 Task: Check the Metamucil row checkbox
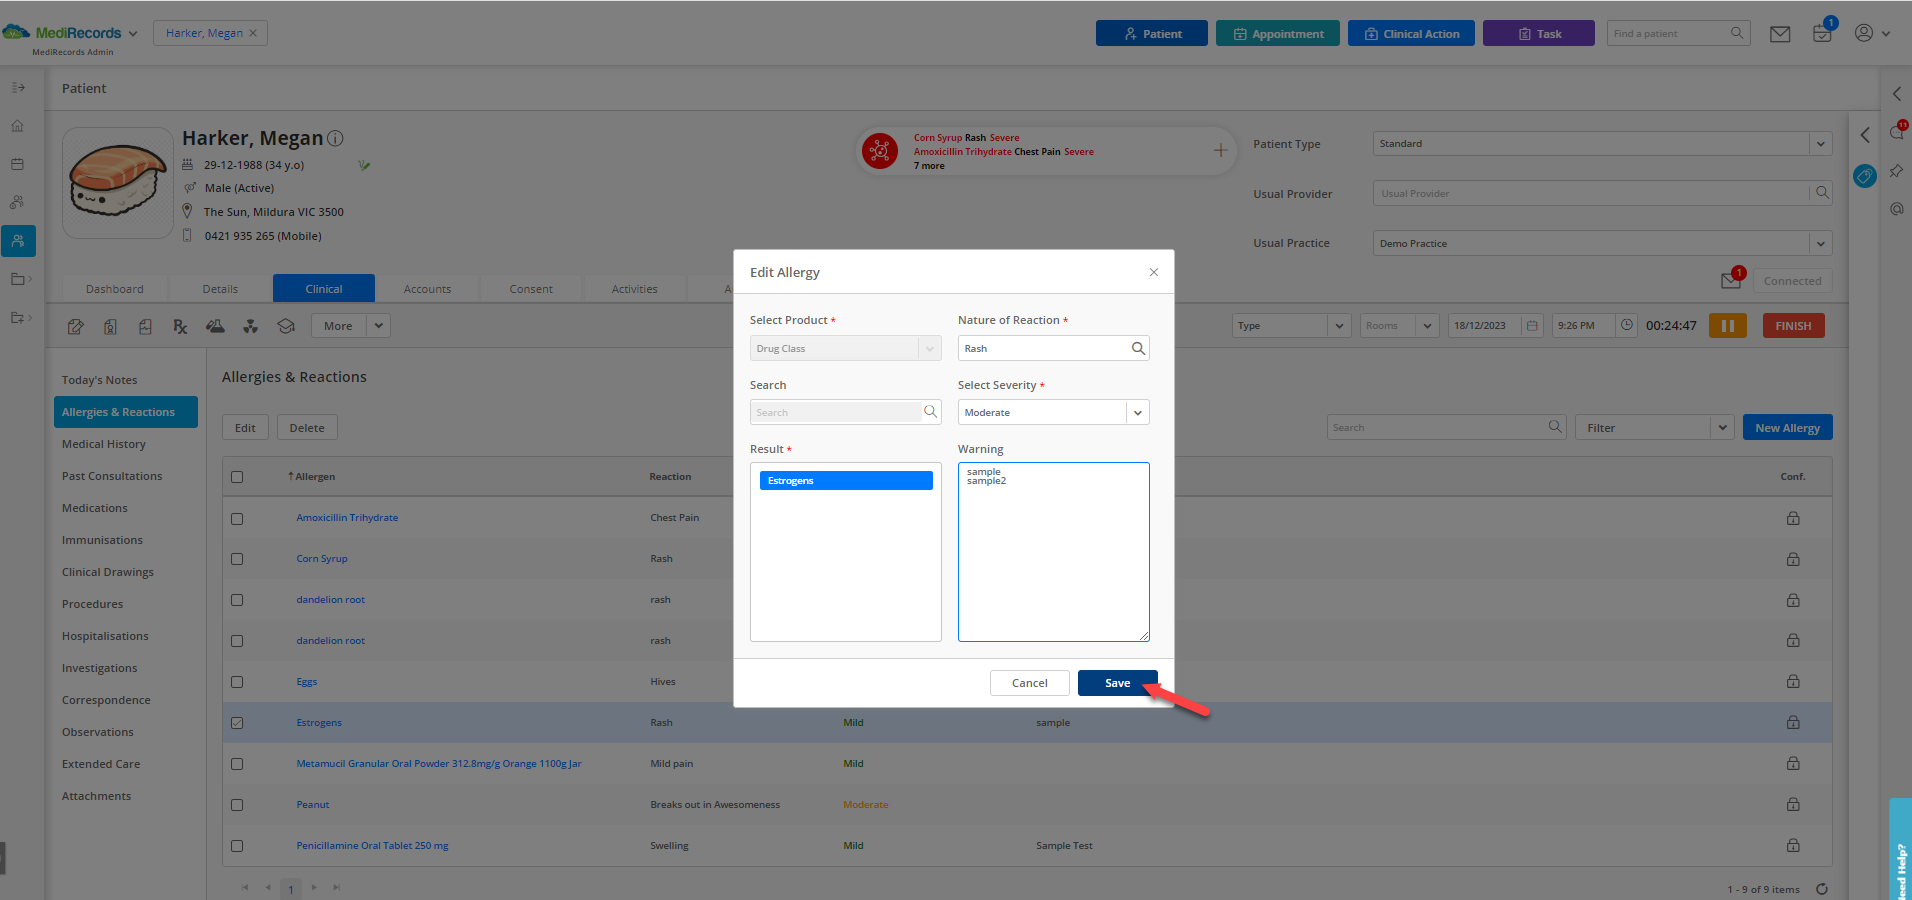[237, 764]
